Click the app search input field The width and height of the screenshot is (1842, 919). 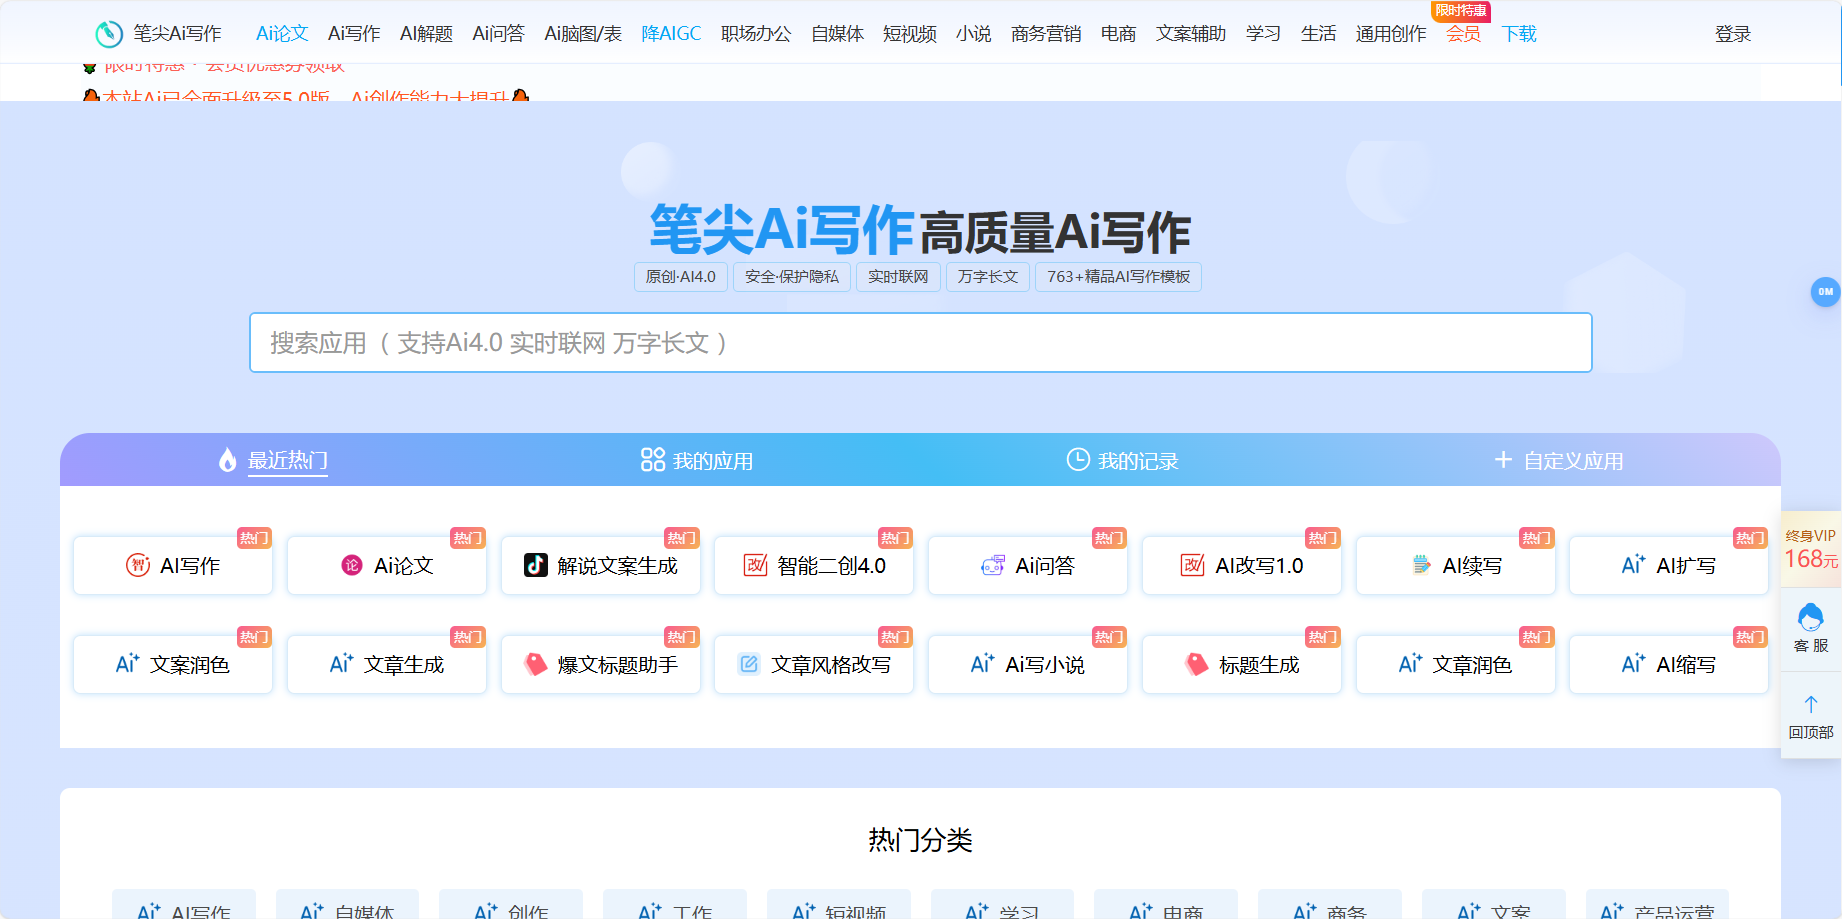[x=920, y=342]
